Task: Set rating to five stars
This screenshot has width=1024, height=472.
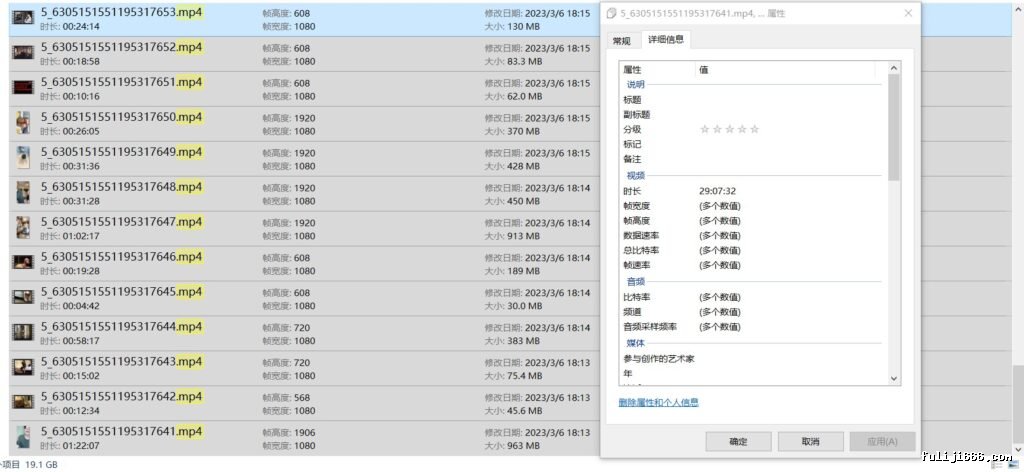Action: click(x=754, y=129)
